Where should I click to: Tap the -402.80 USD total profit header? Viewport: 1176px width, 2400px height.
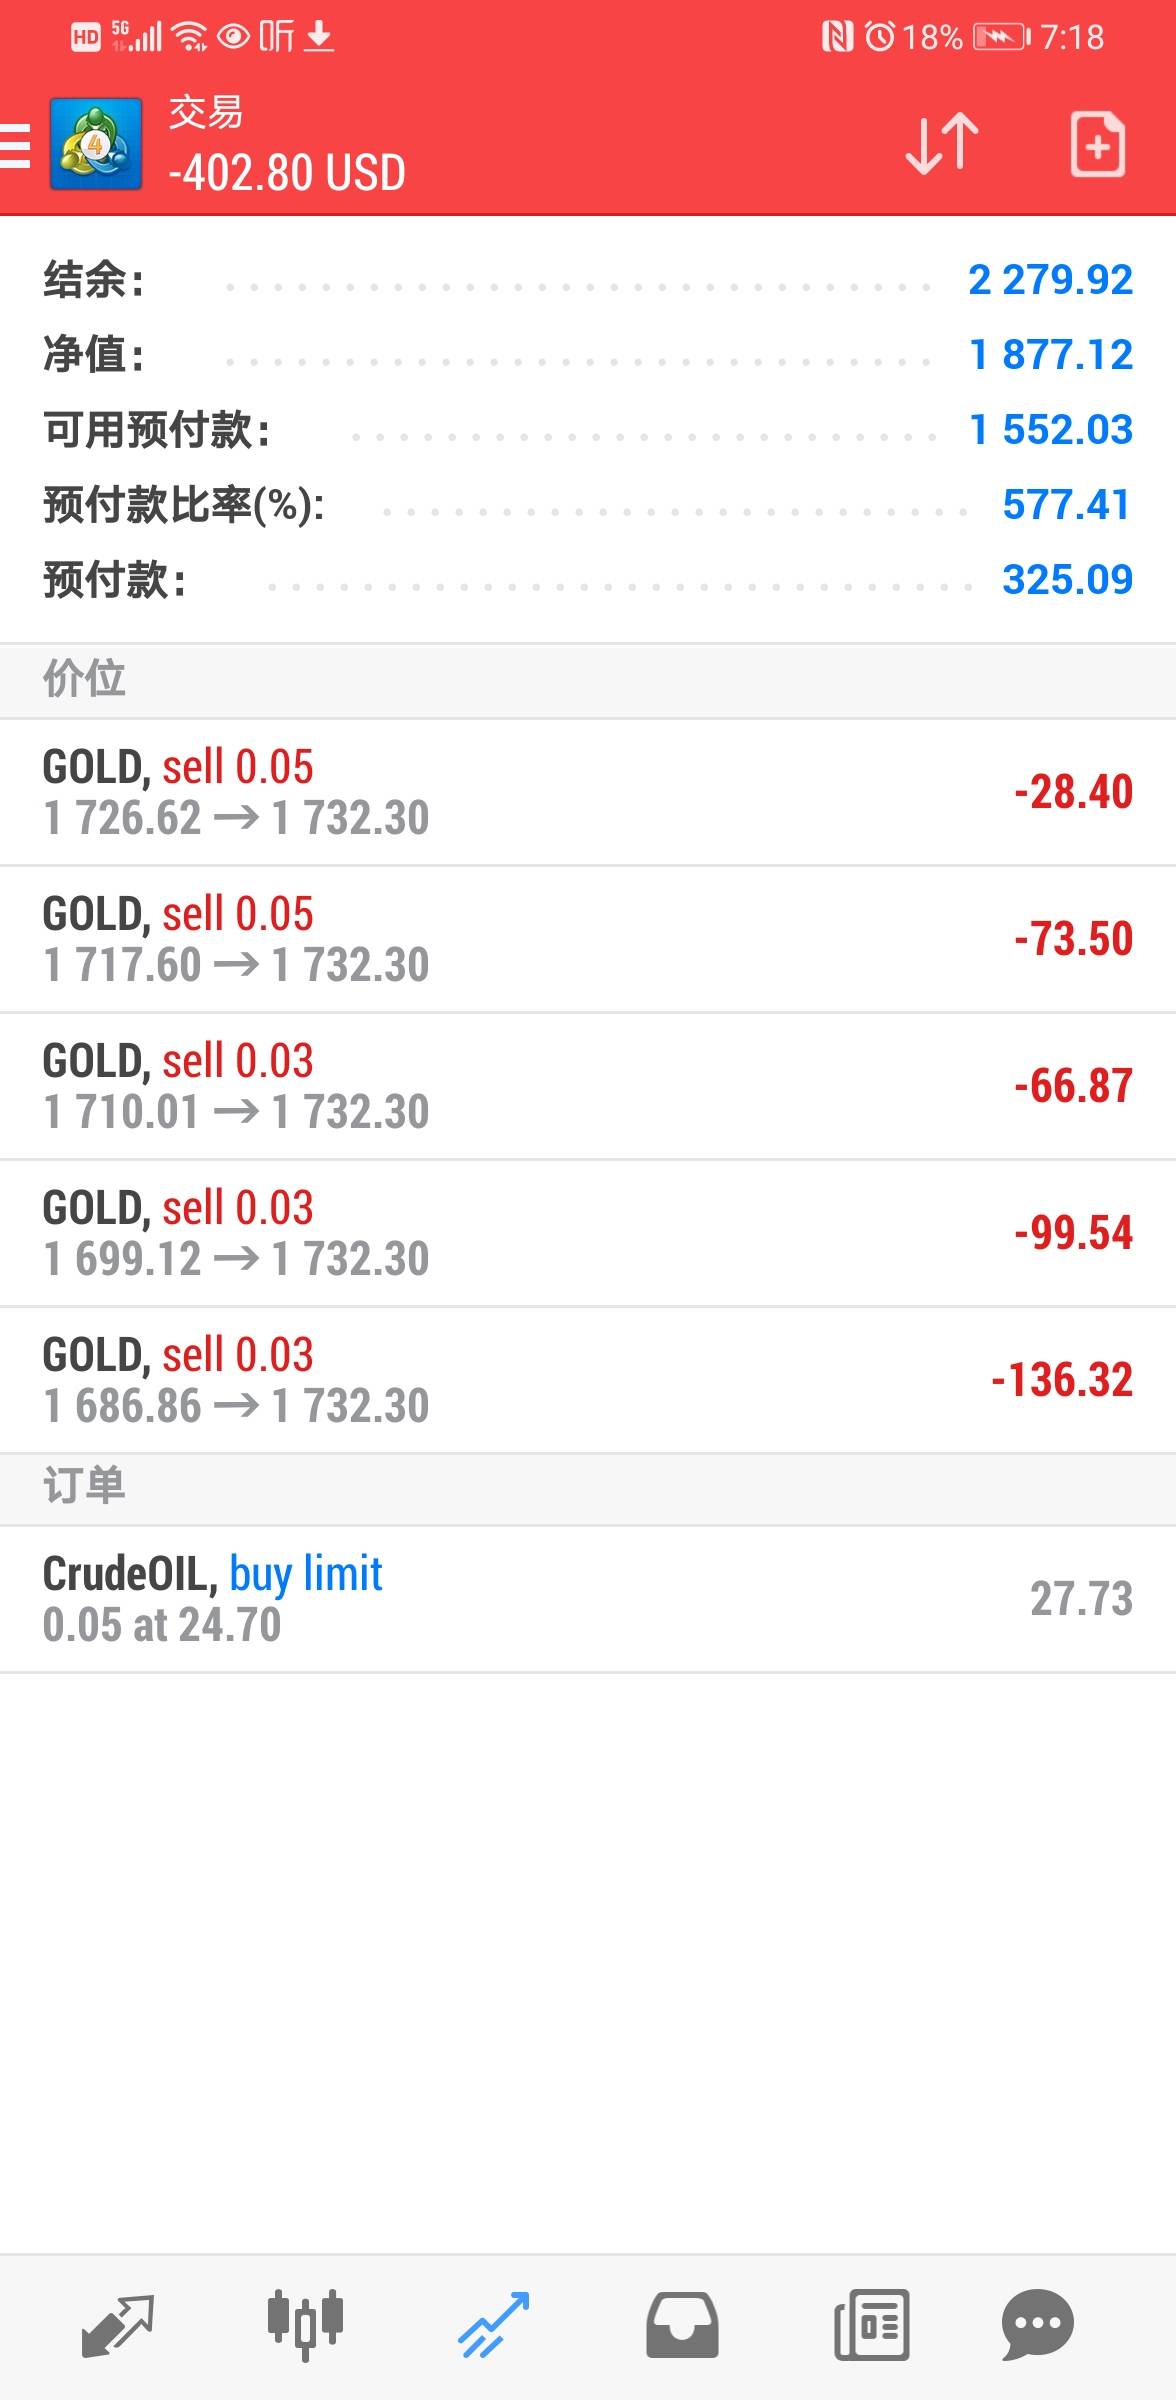287,173
